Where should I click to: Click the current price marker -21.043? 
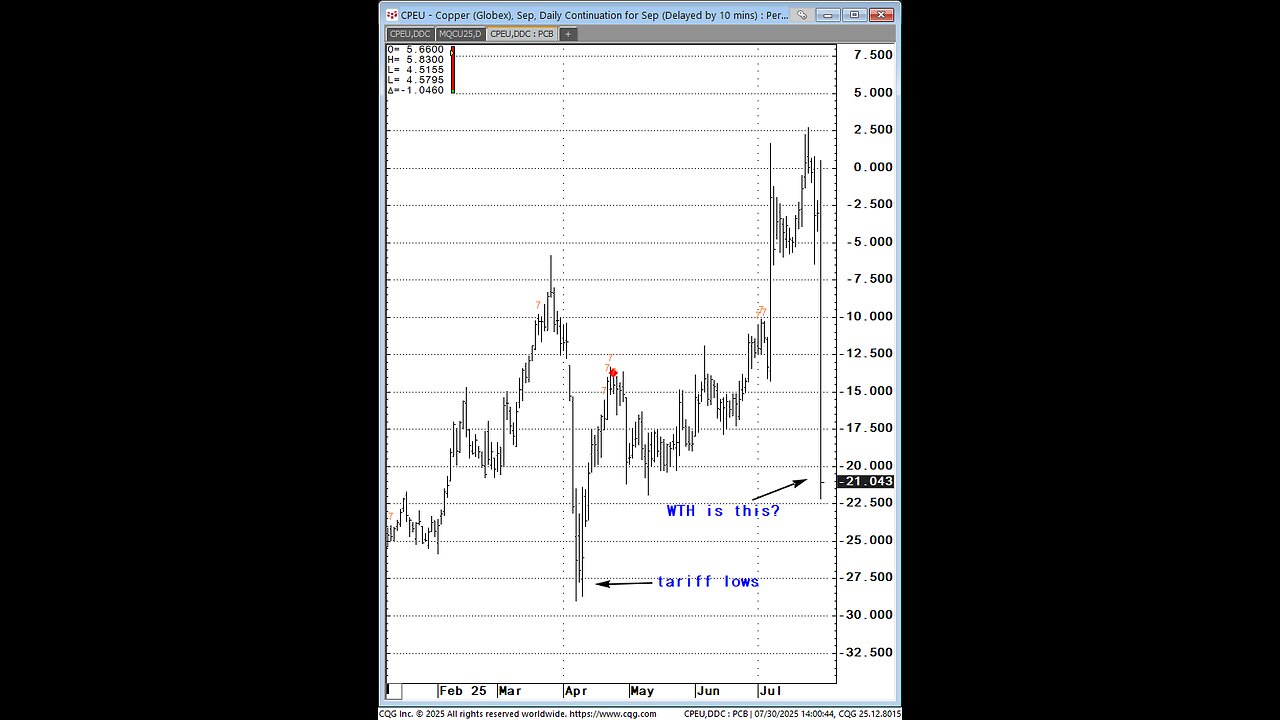click(x=866, y=481)
